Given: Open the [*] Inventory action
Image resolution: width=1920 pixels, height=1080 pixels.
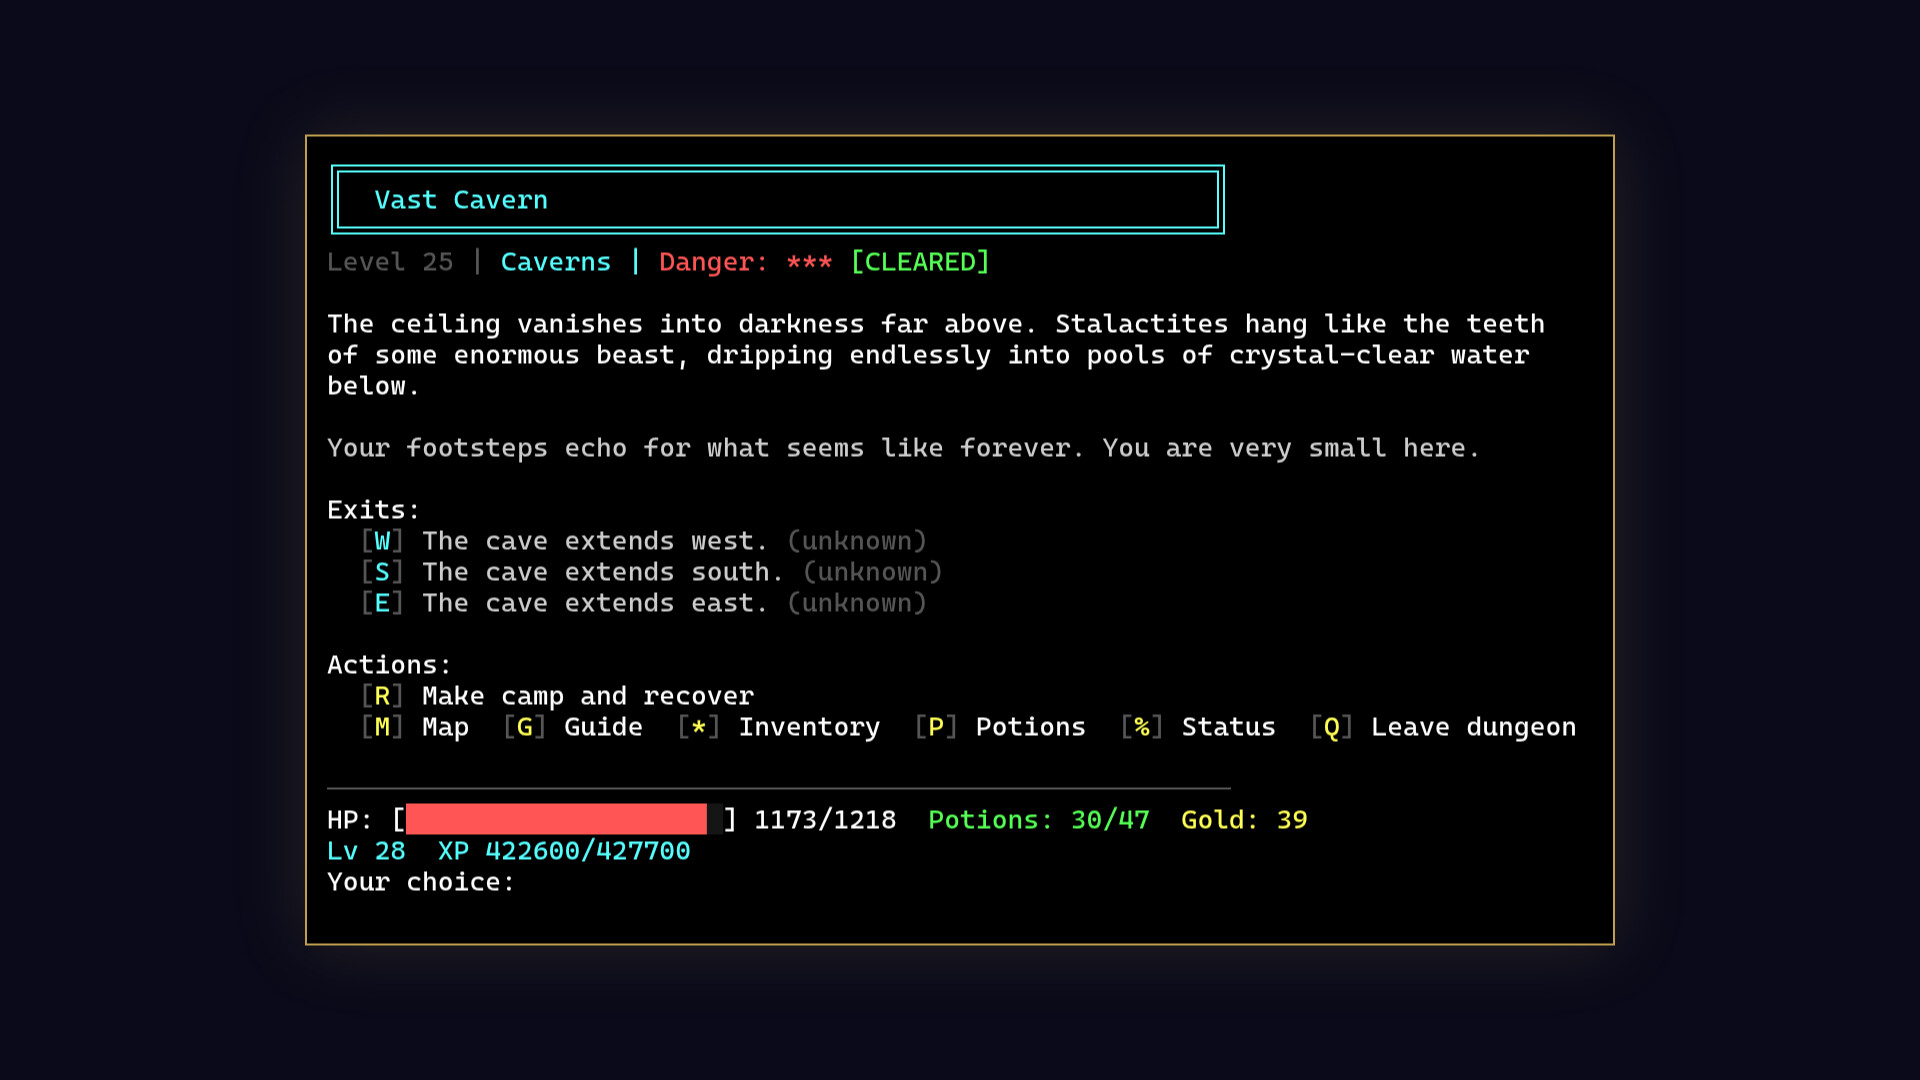Looking at the screenshot, I should point(779,727).
